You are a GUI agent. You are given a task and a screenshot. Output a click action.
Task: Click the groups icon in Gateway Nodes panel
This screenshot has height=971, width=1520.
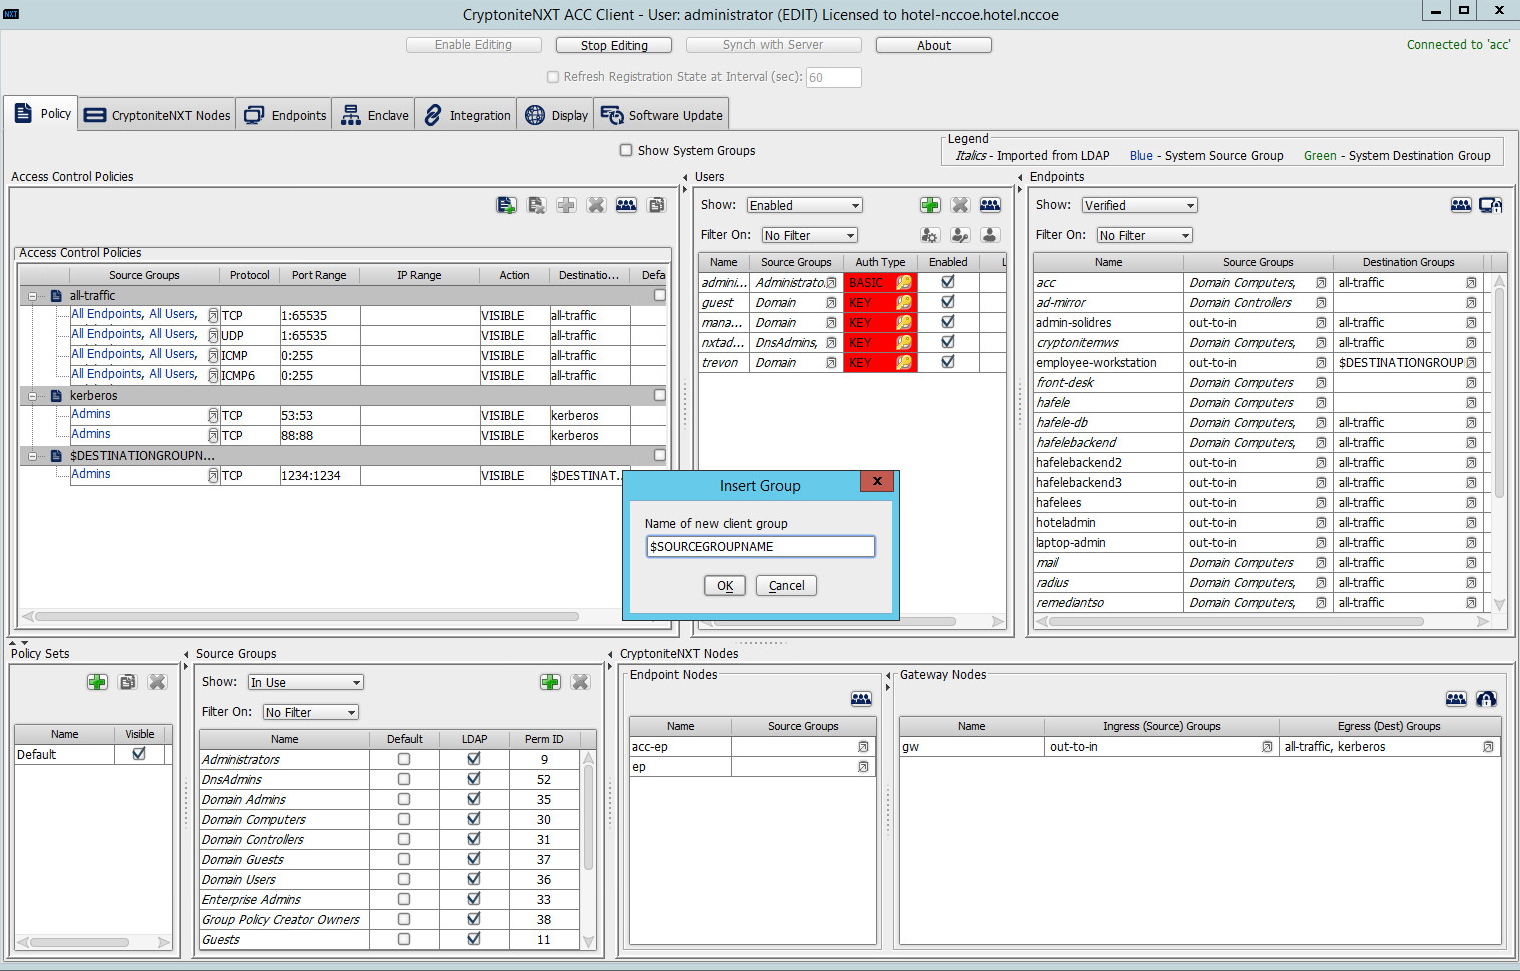point(1456,698)
